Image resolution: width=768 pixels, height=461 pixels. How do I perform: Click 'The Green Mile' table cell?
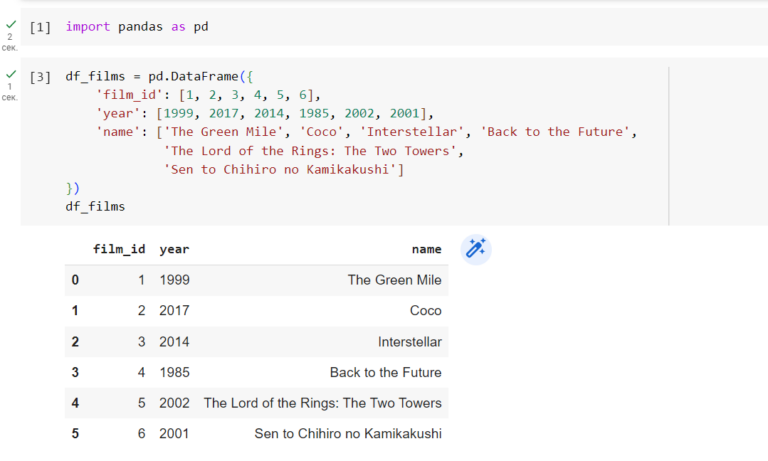tap(394, 280)
